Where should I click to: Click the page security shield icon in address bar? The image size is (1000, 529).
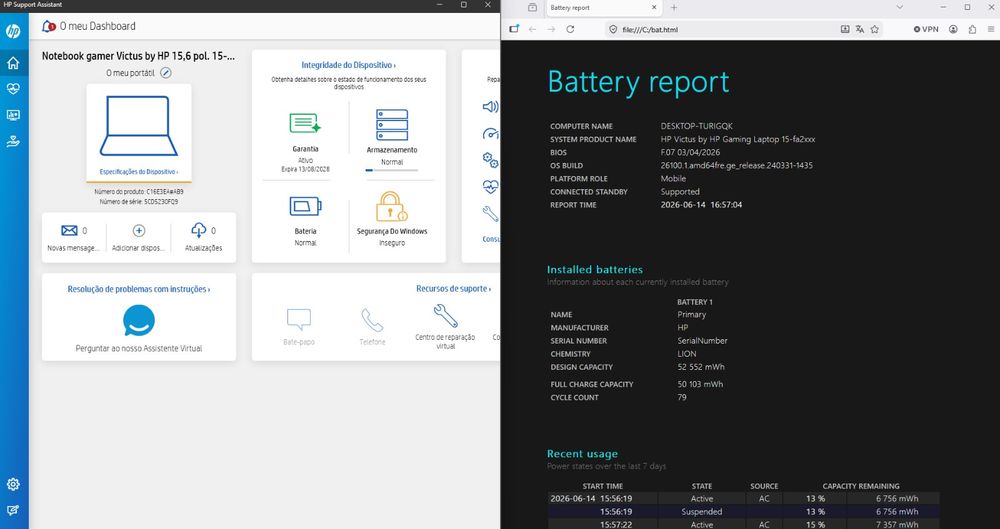pyautogui.click(x=613, y=29)
